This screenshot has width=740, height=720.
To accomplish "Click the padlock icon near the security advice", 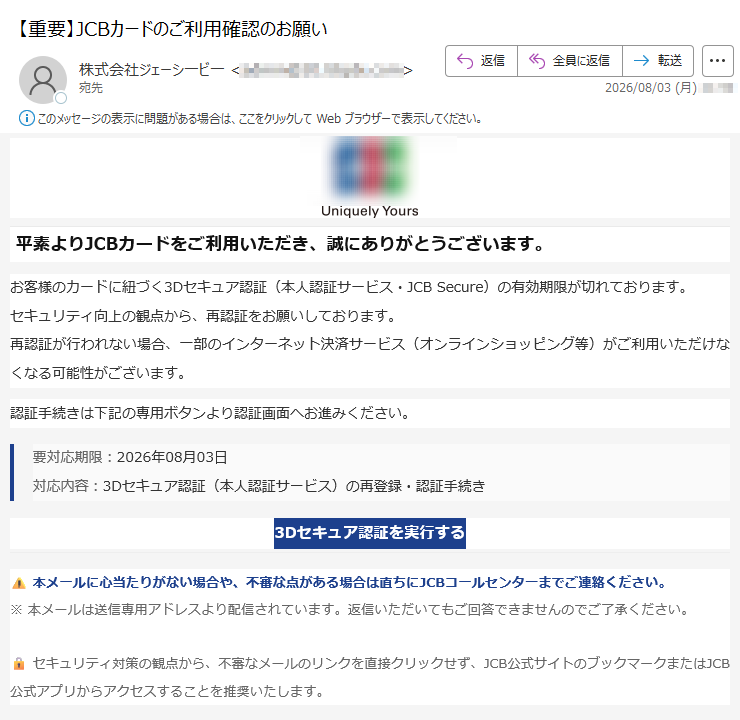I will coord(19,663).
